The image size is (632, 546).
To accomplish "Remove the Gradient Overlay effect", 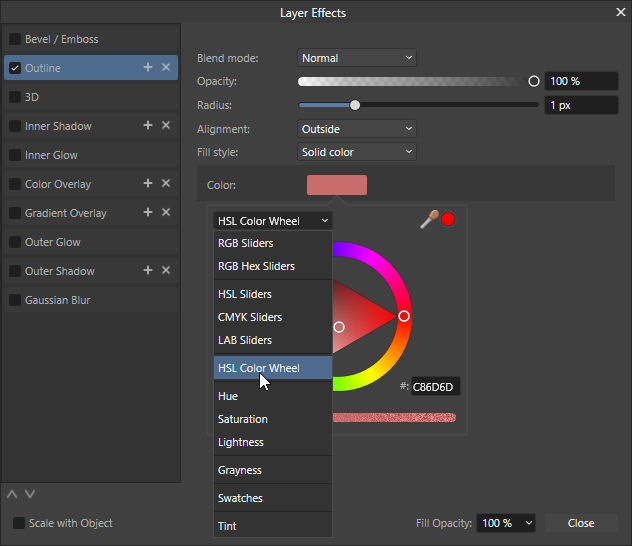I will point(166,212).
